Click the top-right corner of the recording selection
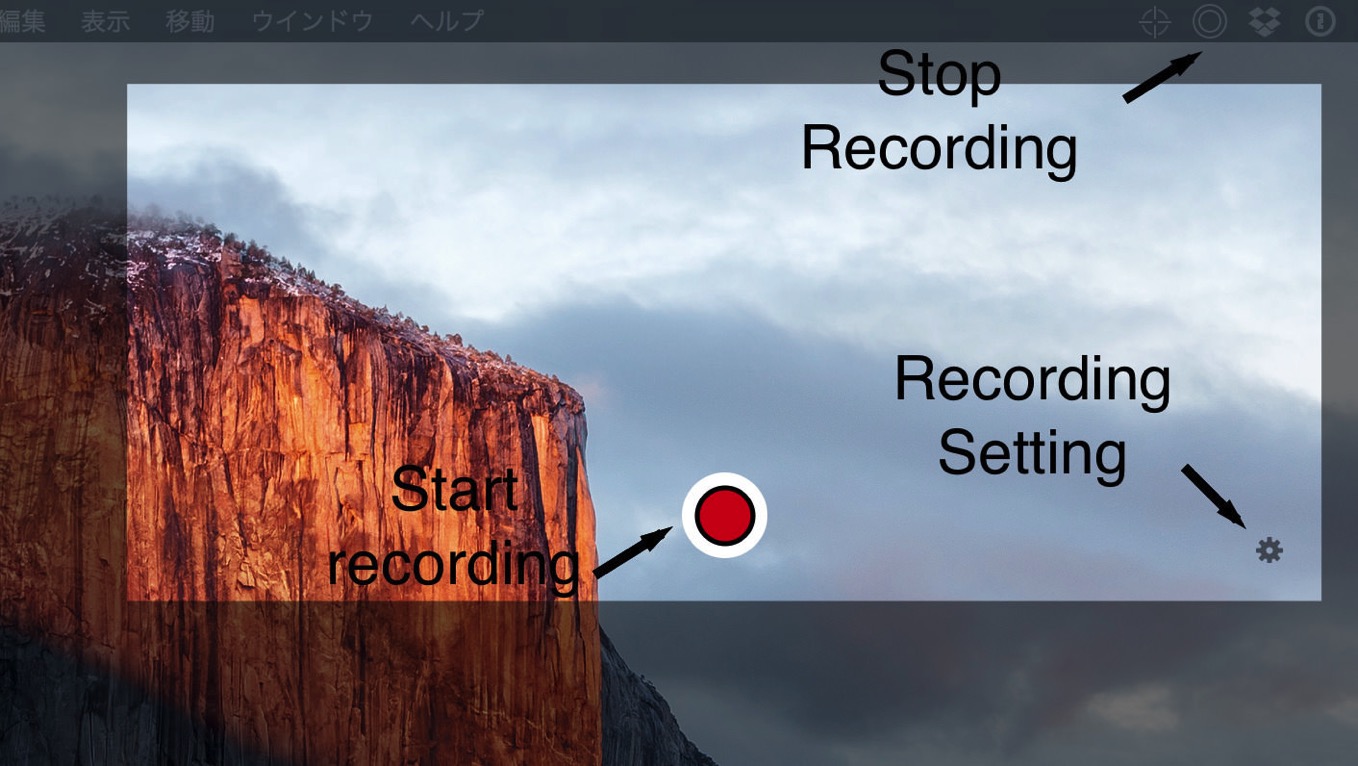 tap(1321, 84)
